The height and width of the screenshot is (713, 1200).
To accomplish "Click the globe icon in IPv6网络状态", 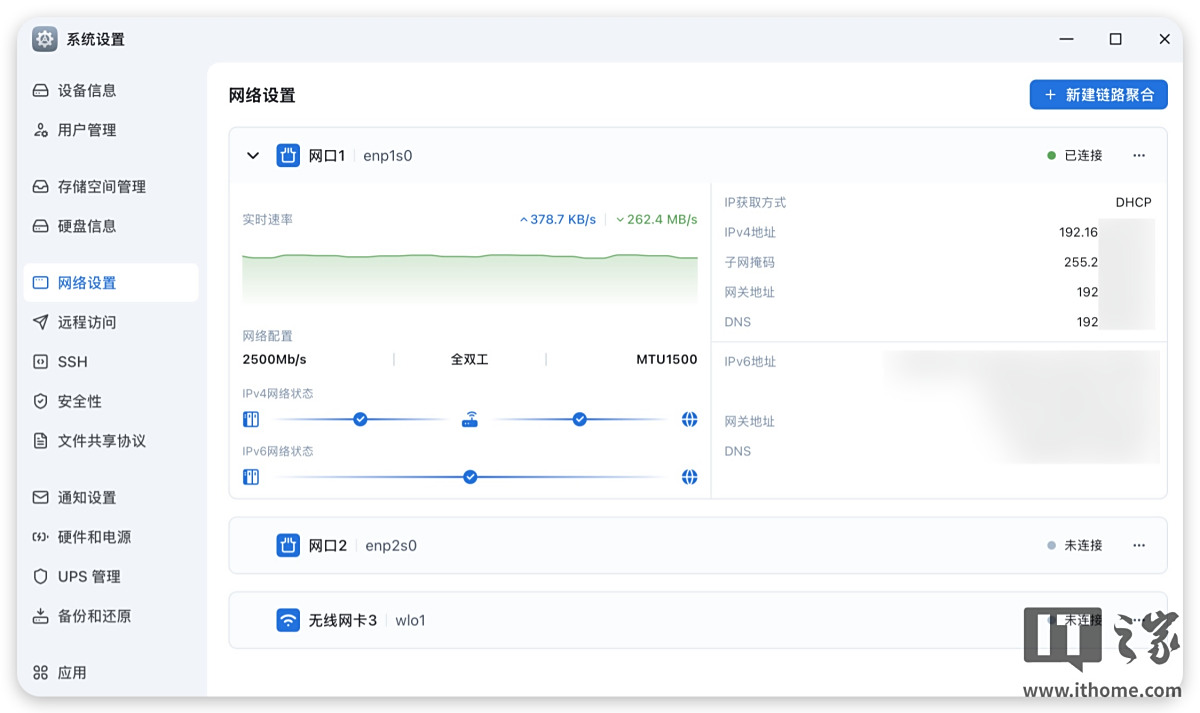I will click(x=689, y=477).
